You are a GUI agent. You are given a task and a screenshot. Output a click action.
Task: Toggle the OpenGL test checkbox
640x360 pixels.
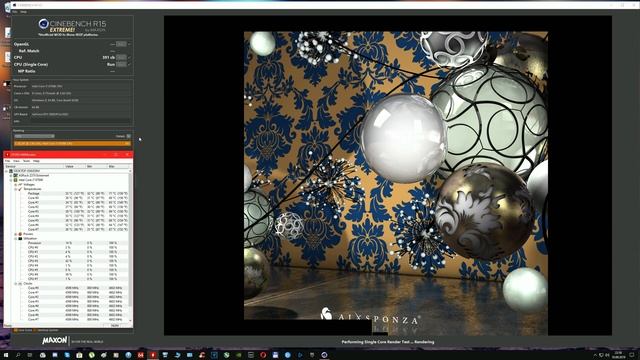[x=129, y=44]
